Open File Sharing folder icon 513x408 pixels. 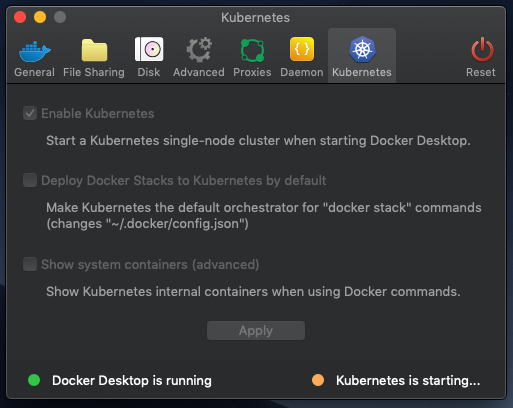[x=94, y=50]
